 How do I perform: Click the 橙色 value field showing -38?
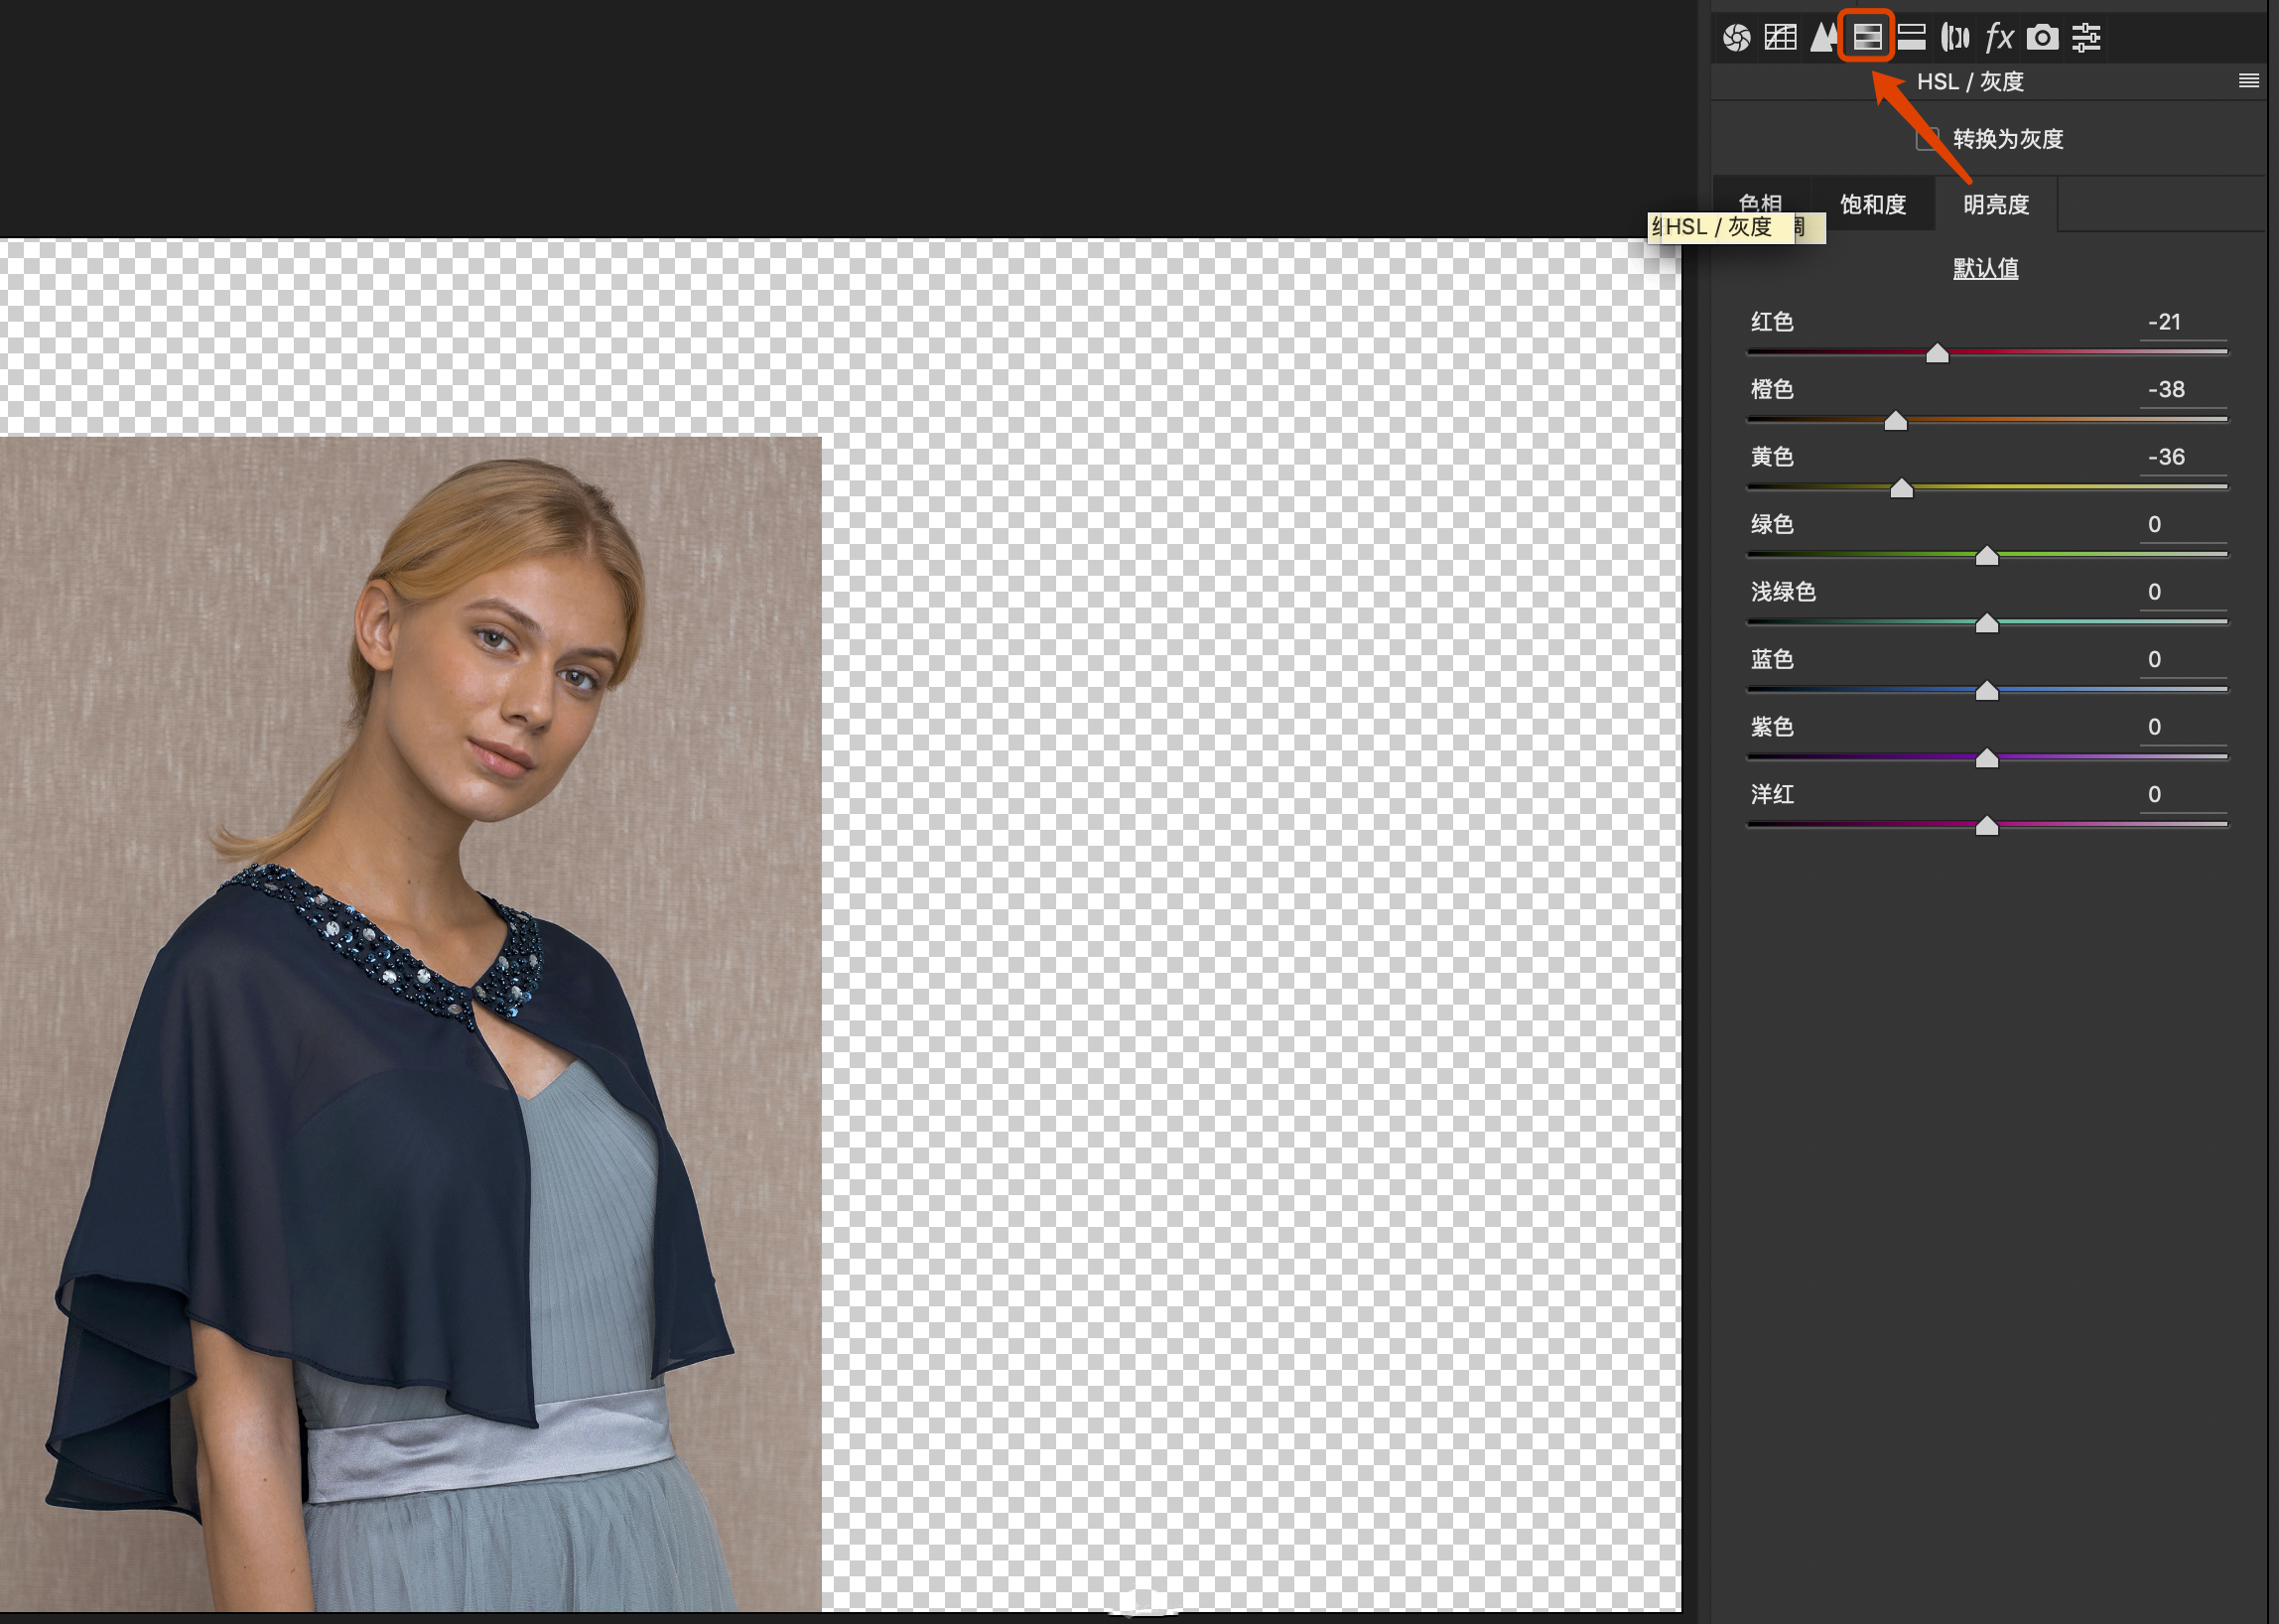tap(2183, 390)
